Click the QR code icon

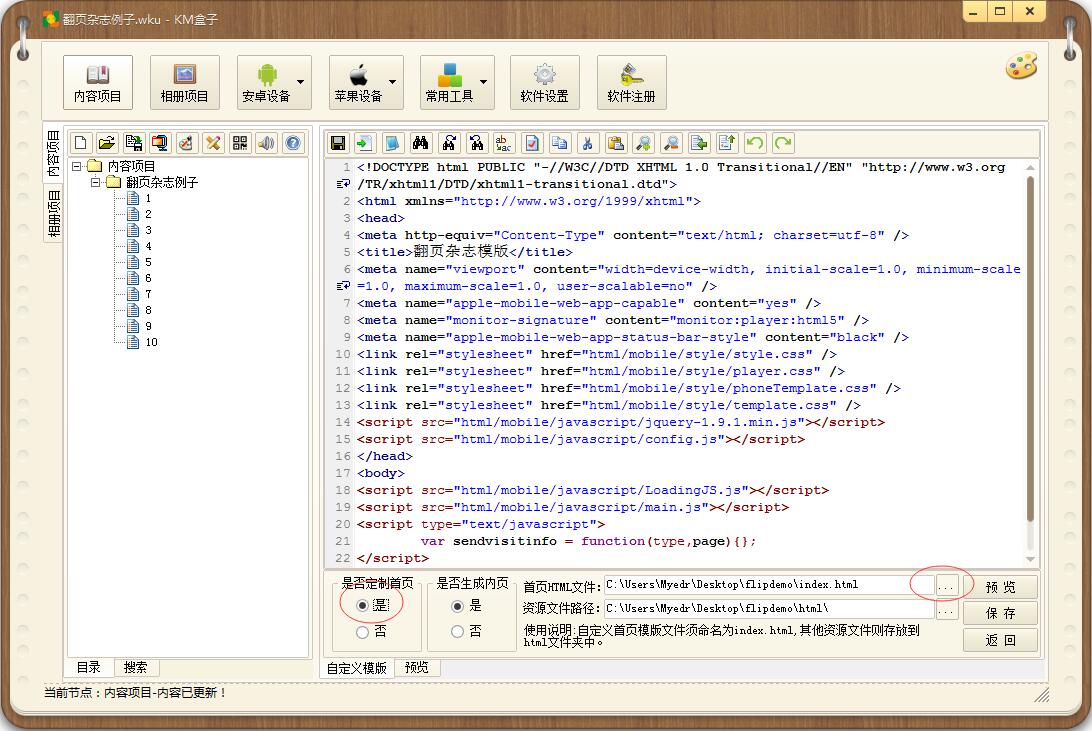pos(240,143)
